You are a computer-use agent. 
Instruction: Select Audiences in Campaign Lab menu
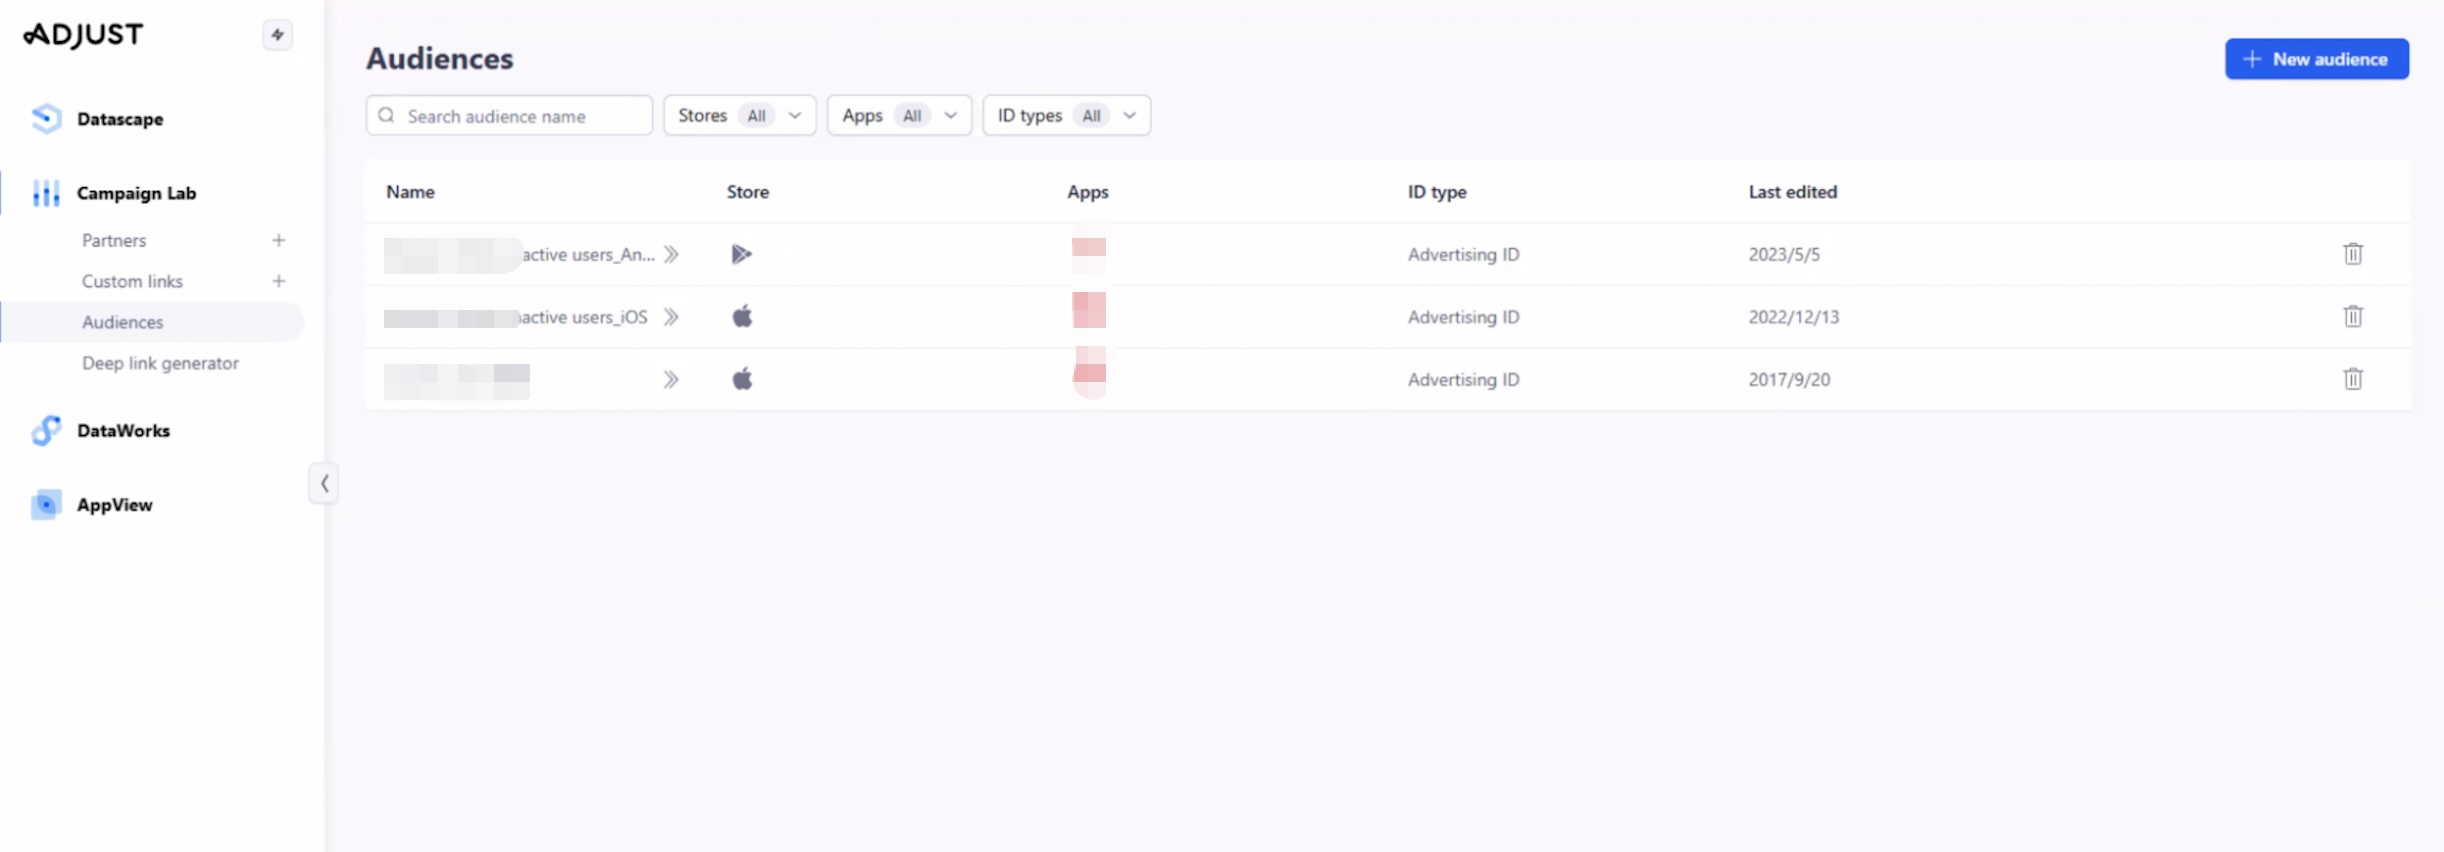123,322
